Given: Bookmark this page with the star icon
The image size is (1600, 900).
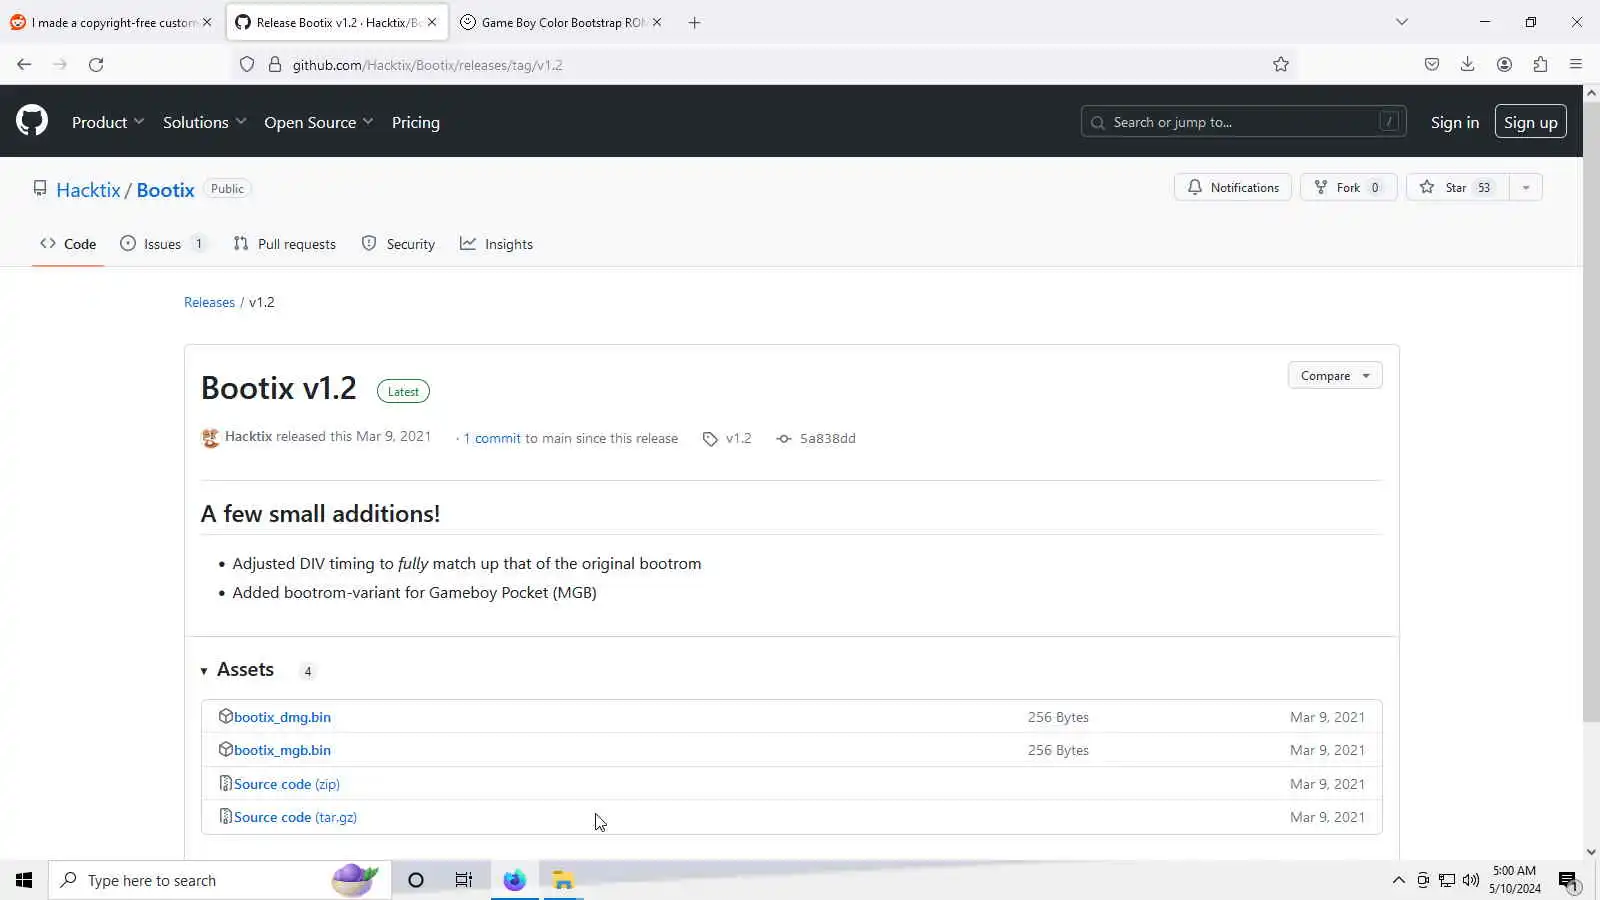Looking at the screenshot, I should 1281,65.
